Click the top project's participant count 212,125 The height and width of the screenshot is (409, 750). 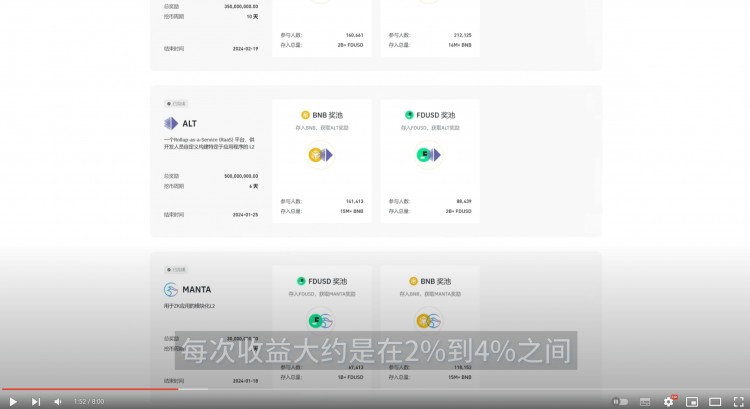coord(463,35)
